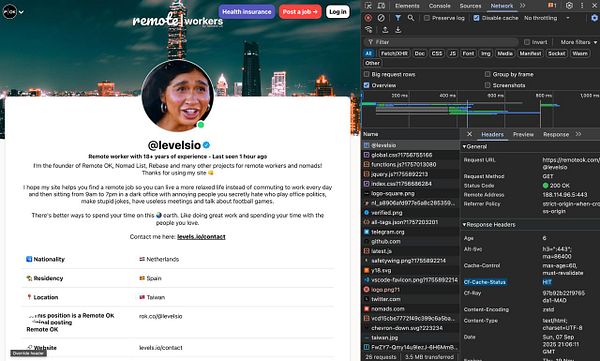Screen dimensions: 600x361
Task: Show more request detail tabs
Action: point(578,134)
